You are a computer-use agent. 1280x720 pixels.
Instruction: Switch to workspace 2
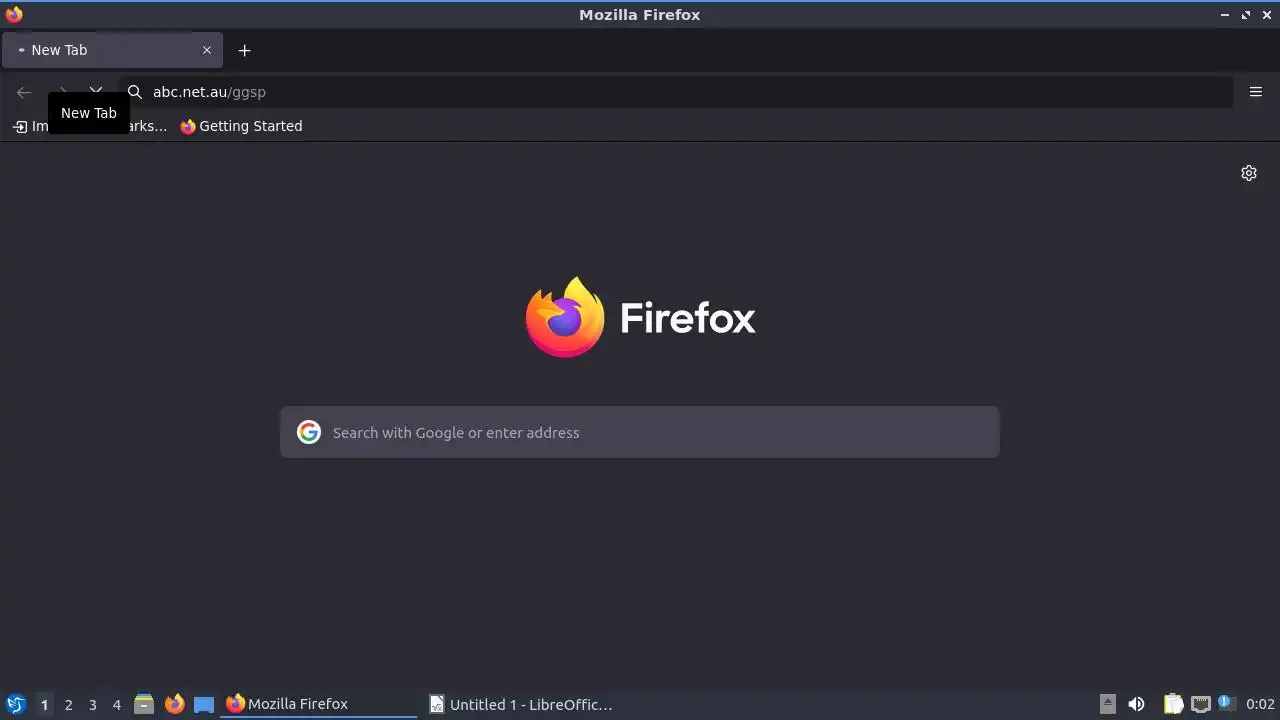point(68,705)
